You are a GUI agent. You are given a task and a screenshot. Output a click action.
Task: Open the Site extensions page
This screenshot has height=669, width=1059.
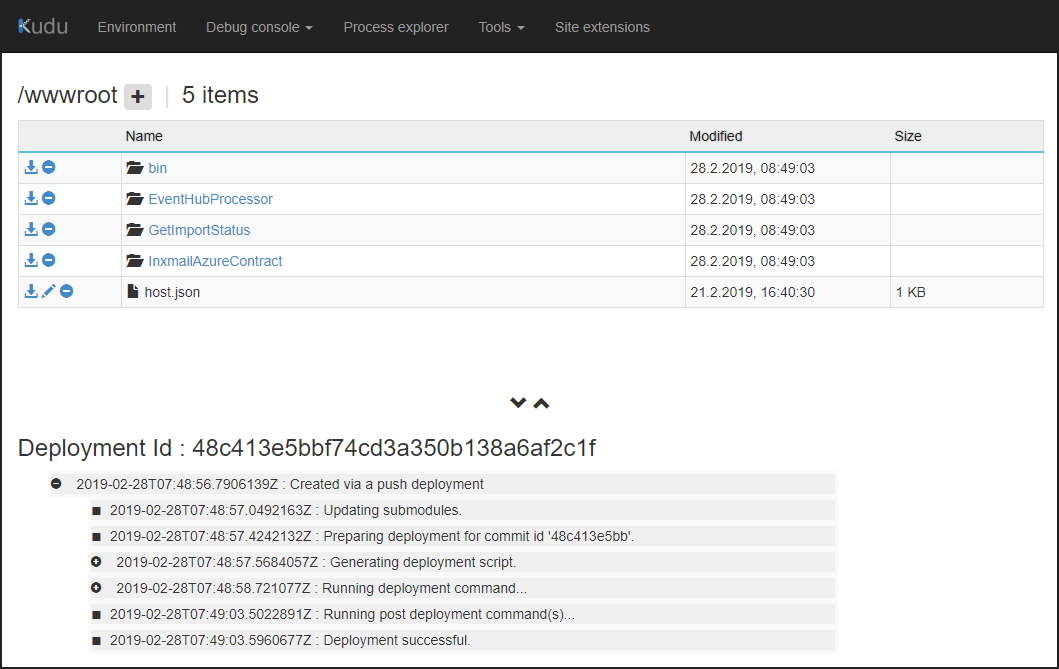602,27
